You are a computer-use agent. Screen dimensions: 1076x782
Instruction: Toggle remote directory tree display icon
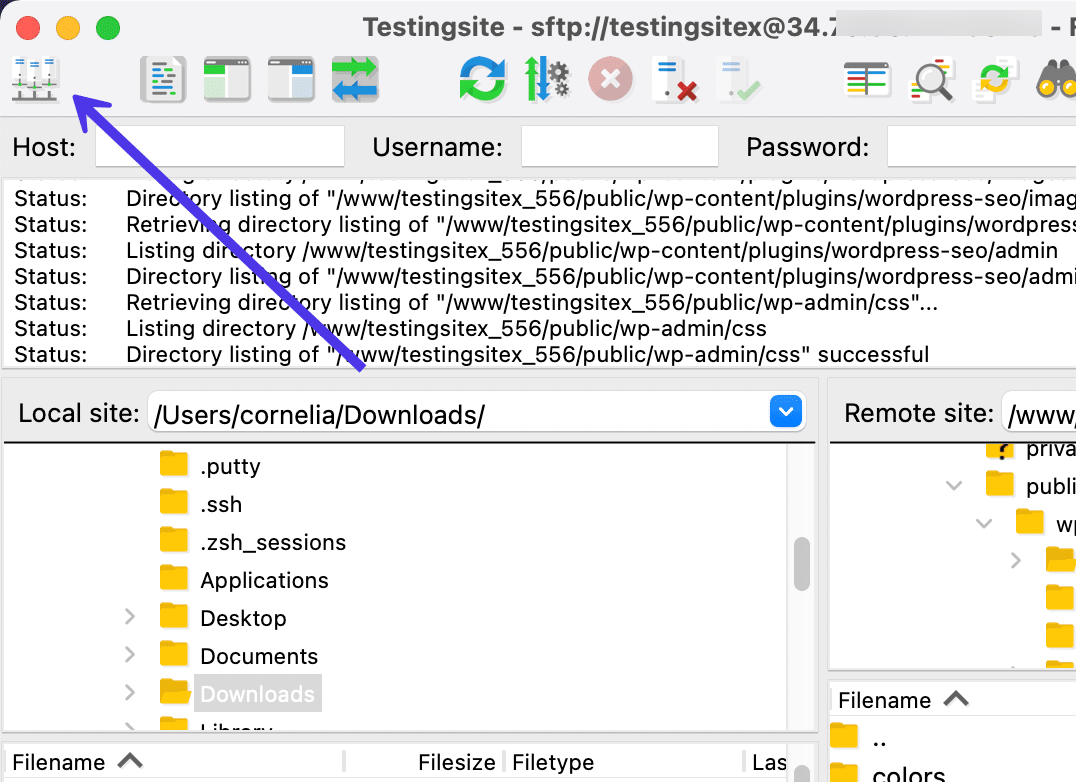pyautogui.click(x=291, y=79)
